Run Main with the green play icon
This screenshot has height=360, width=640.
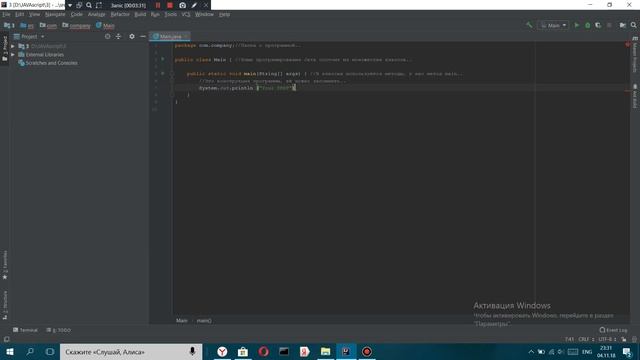[577, 25]
